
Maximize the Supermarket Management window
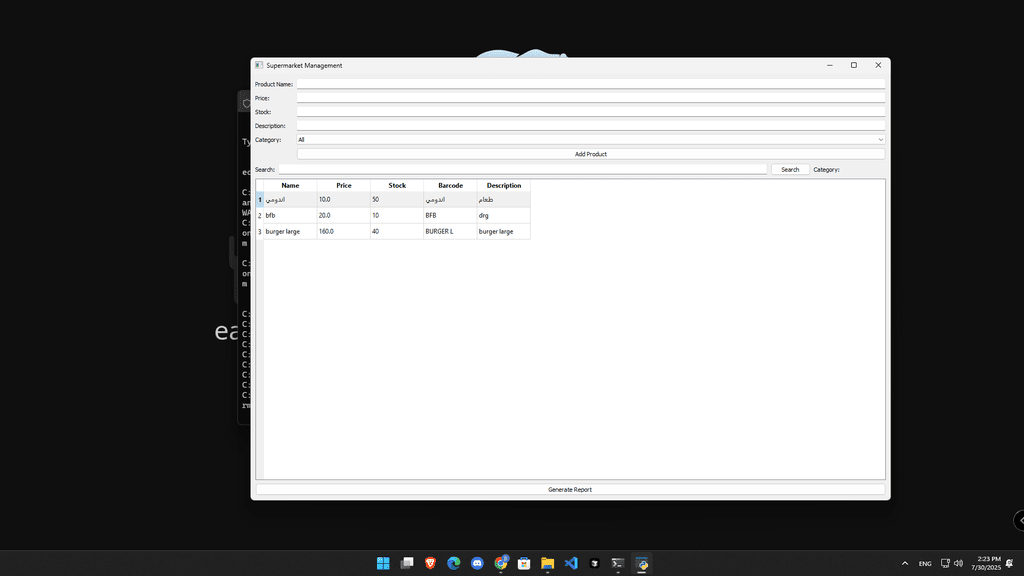(854, 65)
